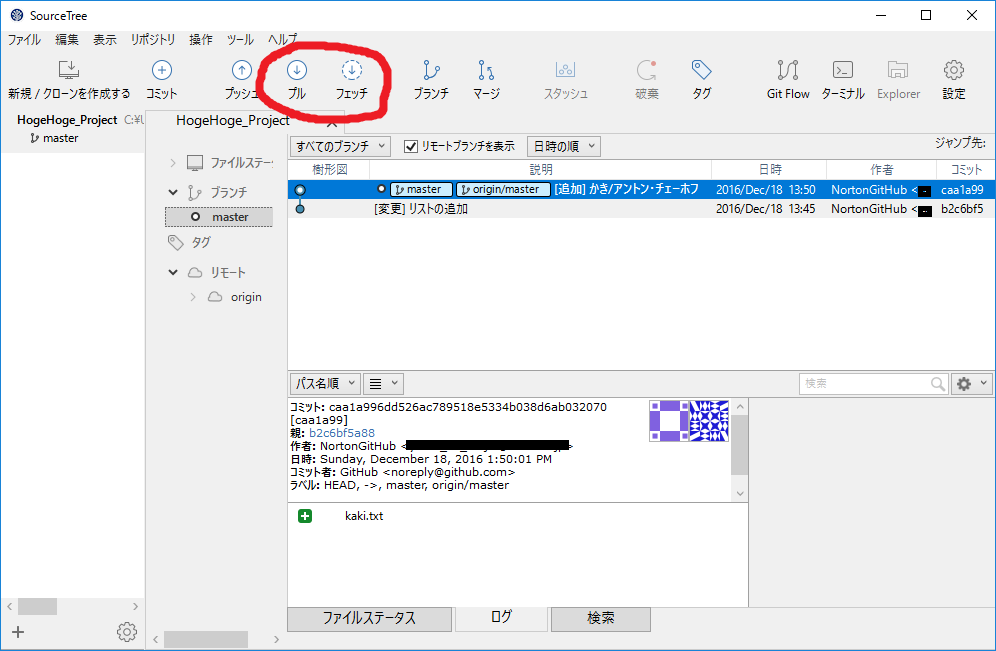Screen dimensions: 996x651
Task: Click the commit details vertical scrollbar thumb
Action: [739, 445]
